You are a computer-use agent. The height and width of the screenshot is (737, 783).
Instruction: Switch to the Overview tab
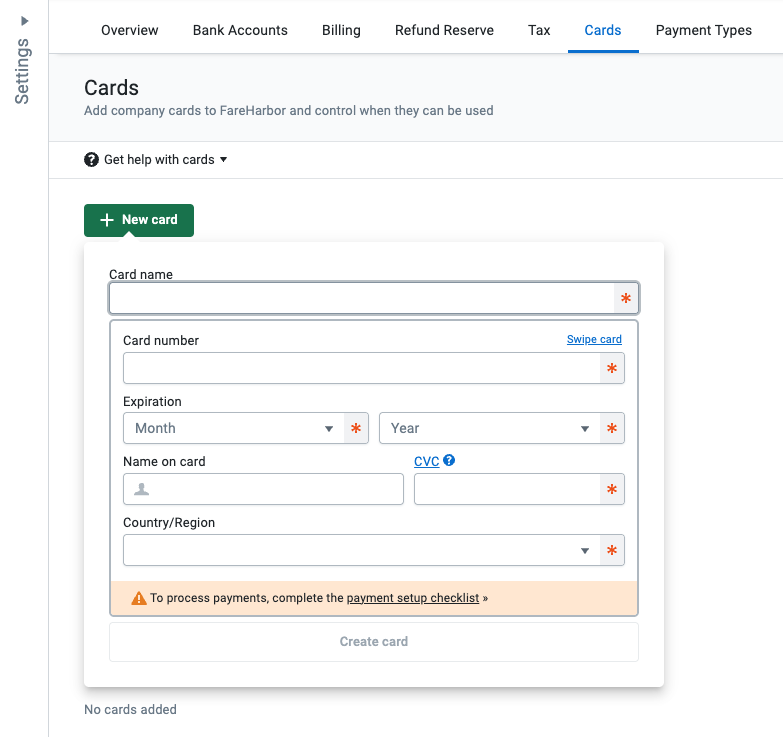pyautogui.click(x=130, y=30)
